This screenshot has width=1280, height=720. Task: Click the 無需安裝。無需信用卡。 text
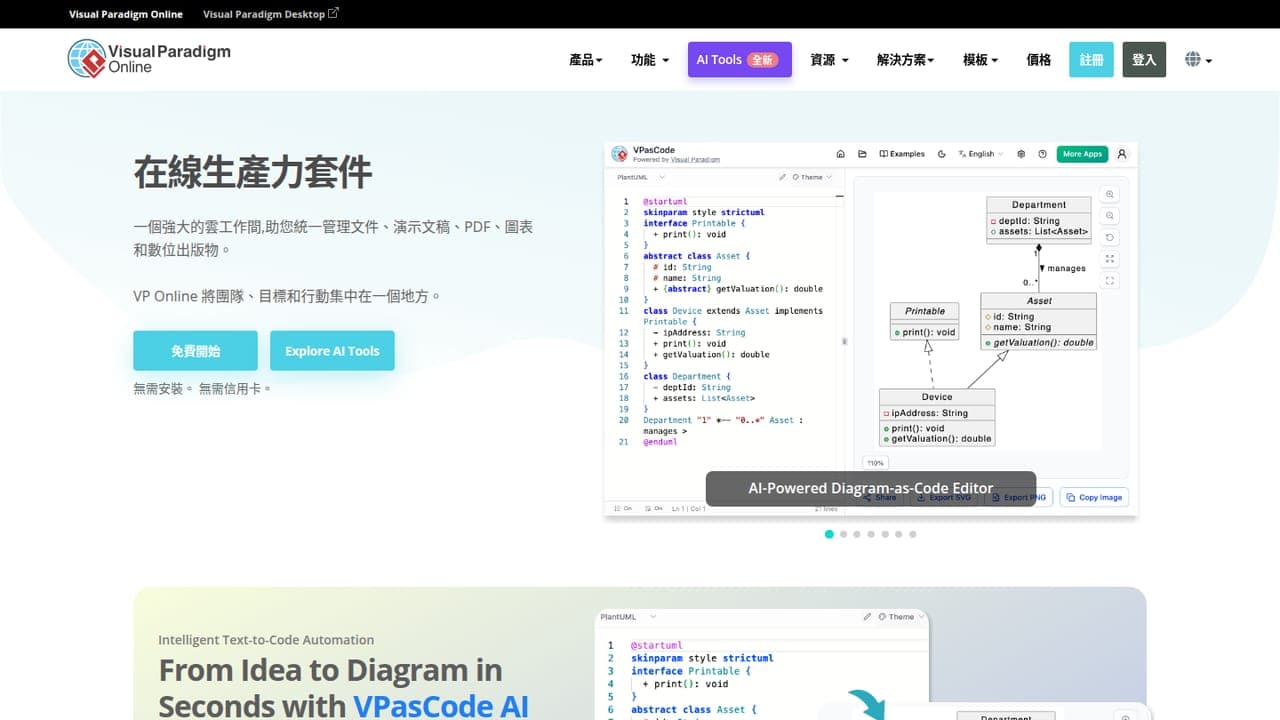pos(202,388)
